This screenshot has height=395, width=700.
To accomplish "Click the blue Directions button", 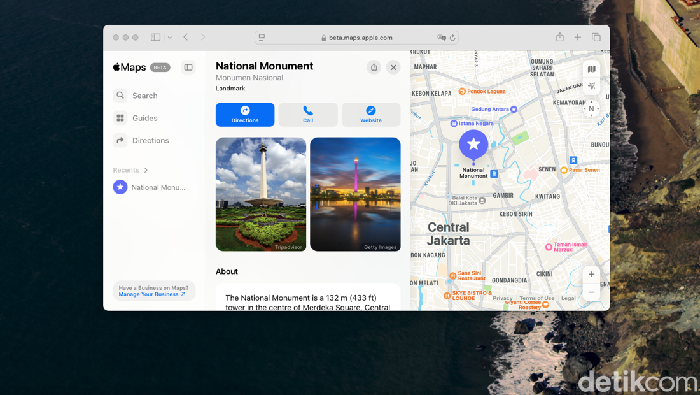I will pos(245,115).
